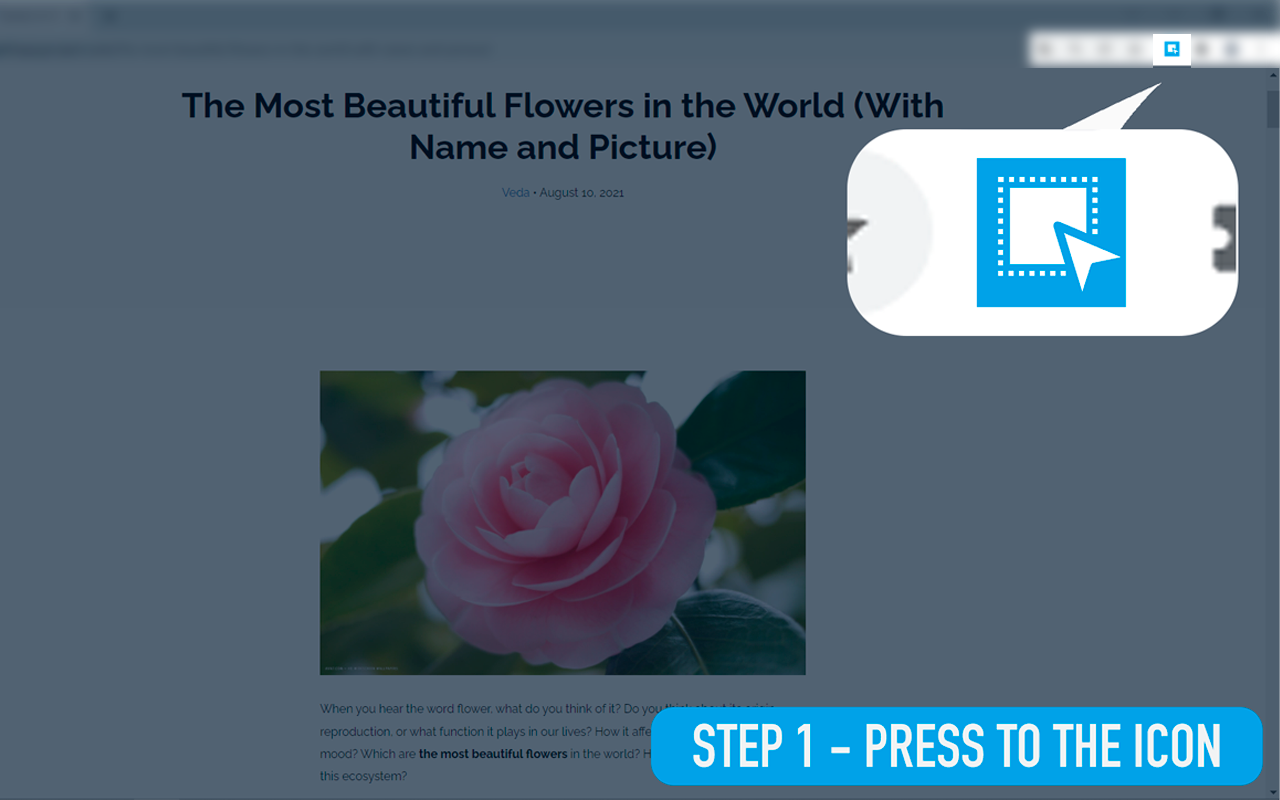Select the article title about Most Beautiful Flowers
Image resolution: width=1280 pixels, height=800 pixels.
click(x=563, y=126)
